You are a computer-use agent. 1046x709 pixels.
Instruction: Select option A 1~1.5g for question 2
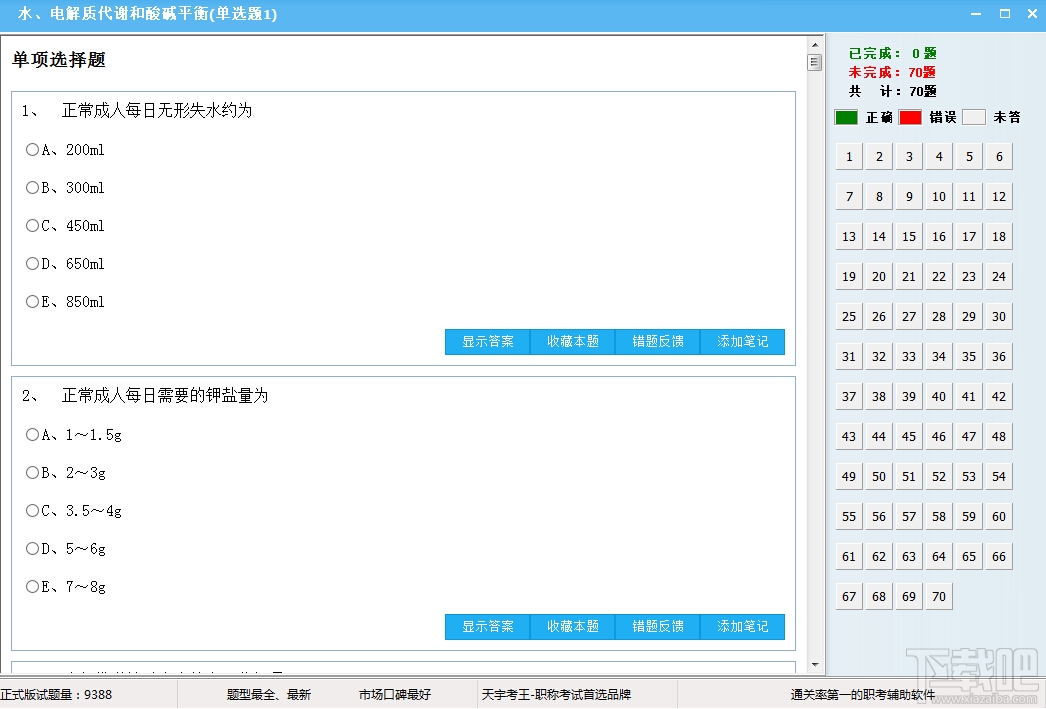coord(32,434)
